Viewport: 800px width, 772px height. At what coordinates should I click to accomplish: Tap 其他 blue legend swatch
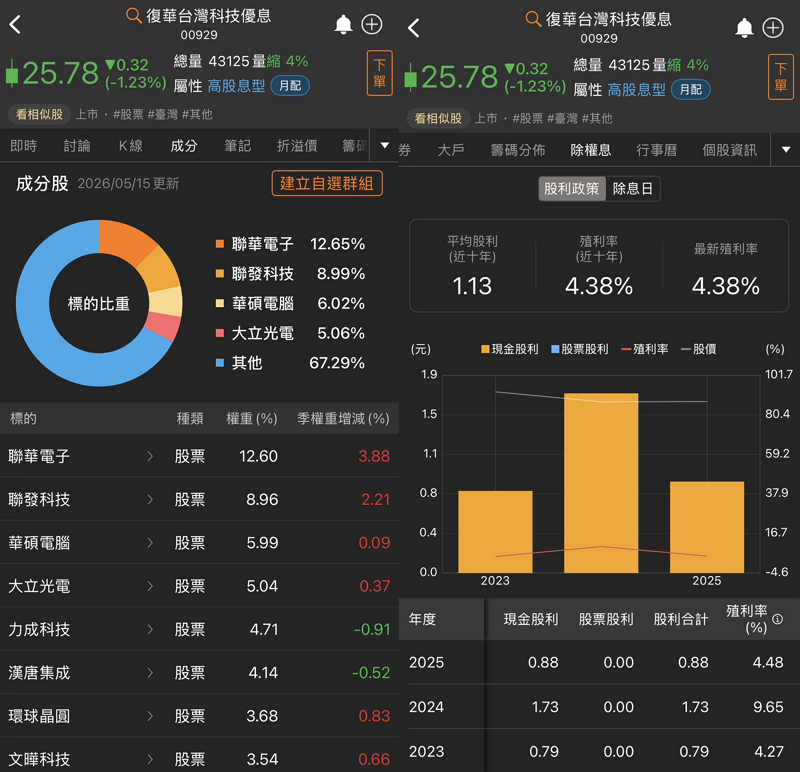220,363
